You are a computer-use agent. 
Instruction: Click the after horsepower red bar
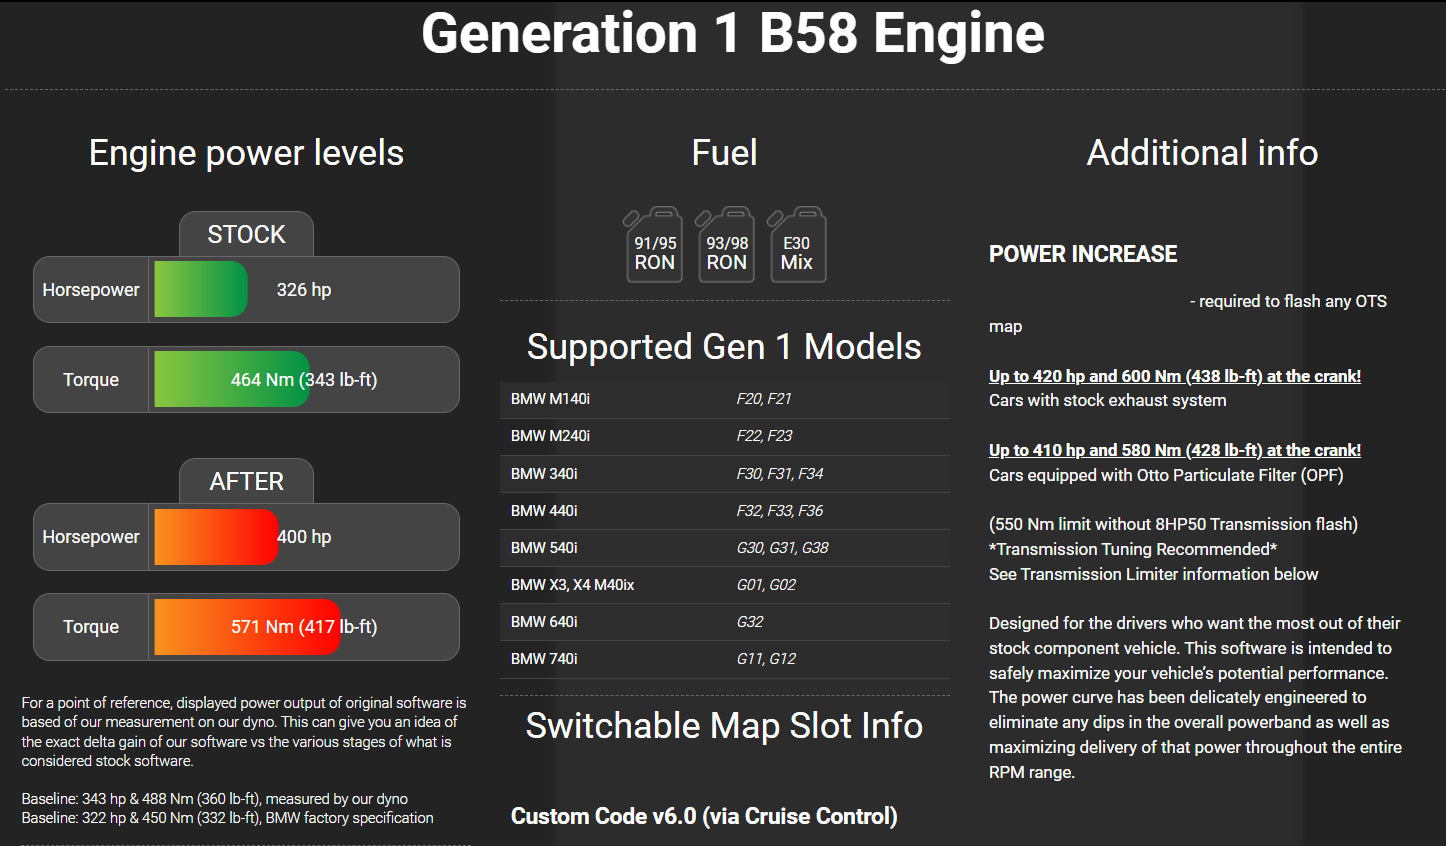(x=216, y=537)
